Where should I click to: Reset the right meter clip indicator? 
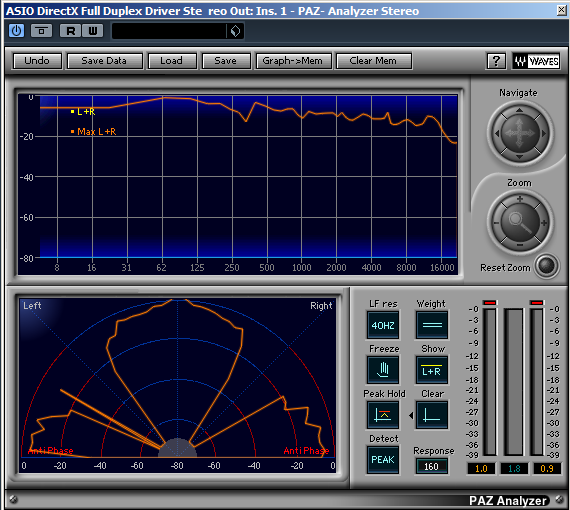pos(537,302)
